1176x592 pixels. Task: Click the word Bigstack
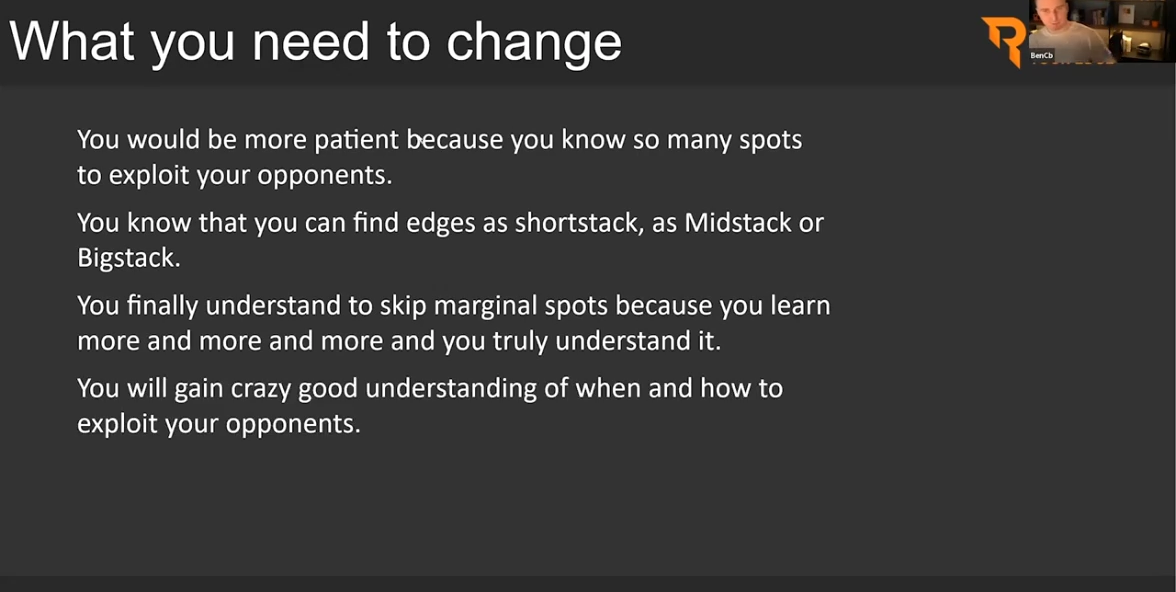coord(129,258)
